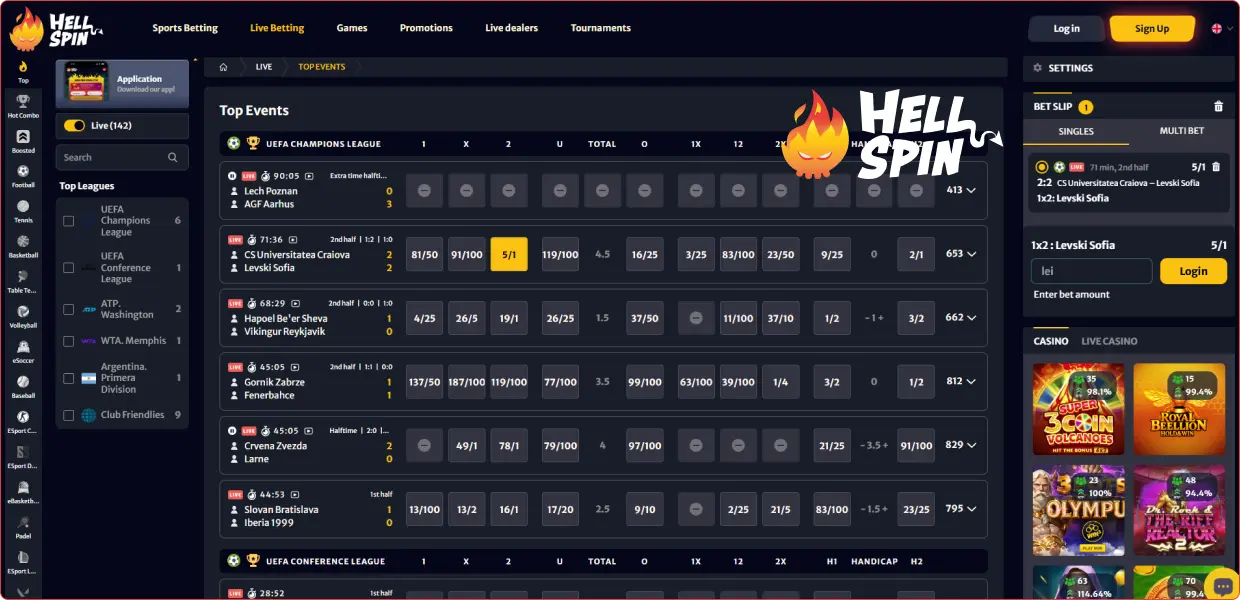Select the Padel sport icon
This screenshot has width=1240, height=600.
(x=23, y=526)
